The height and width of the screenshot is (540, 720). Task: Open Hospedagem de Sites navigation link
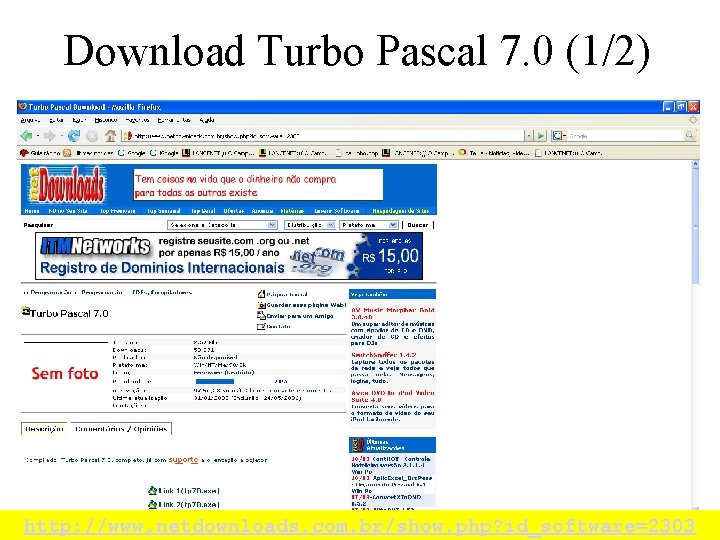400,211
